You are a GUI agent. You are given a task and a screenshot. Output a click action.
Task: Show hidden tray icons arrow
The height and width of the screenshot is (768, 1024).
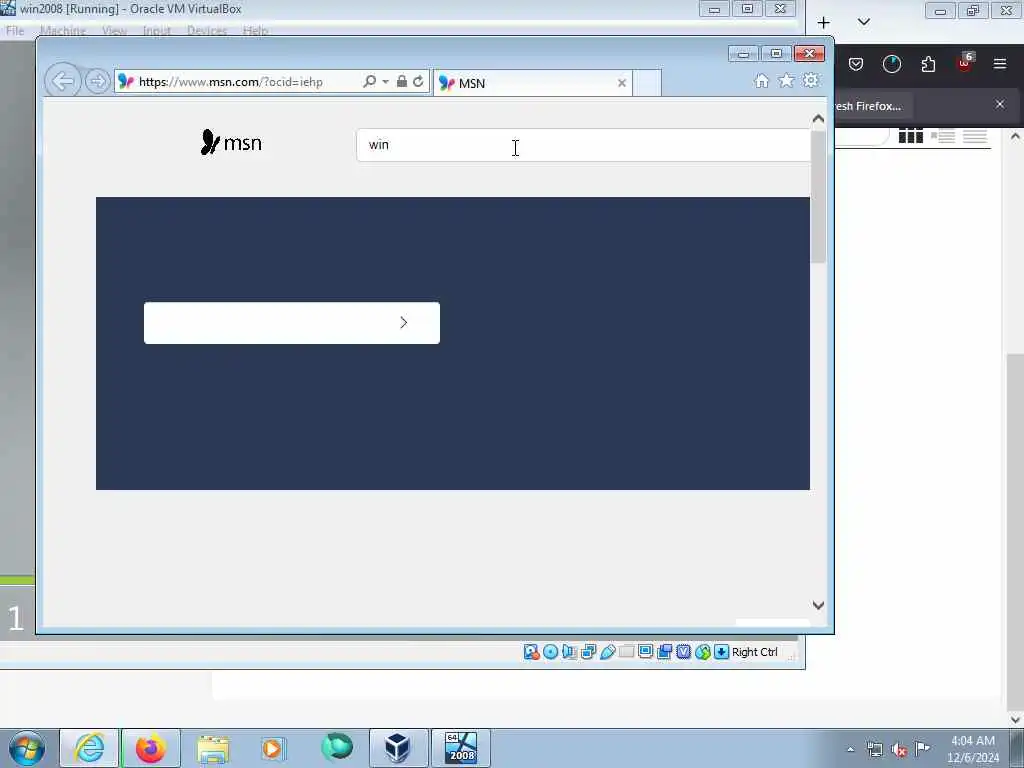tap(850, 749)
